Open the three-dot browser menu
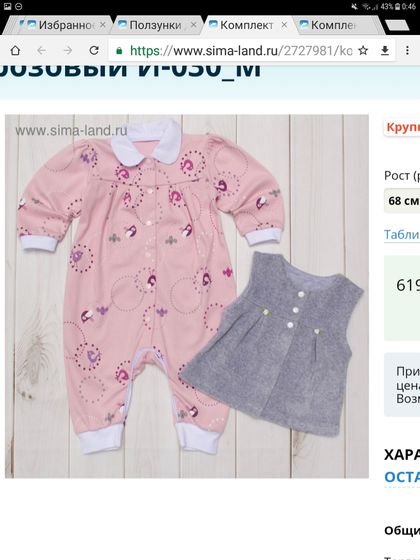The image size is (420, 560). click(407, 50)
